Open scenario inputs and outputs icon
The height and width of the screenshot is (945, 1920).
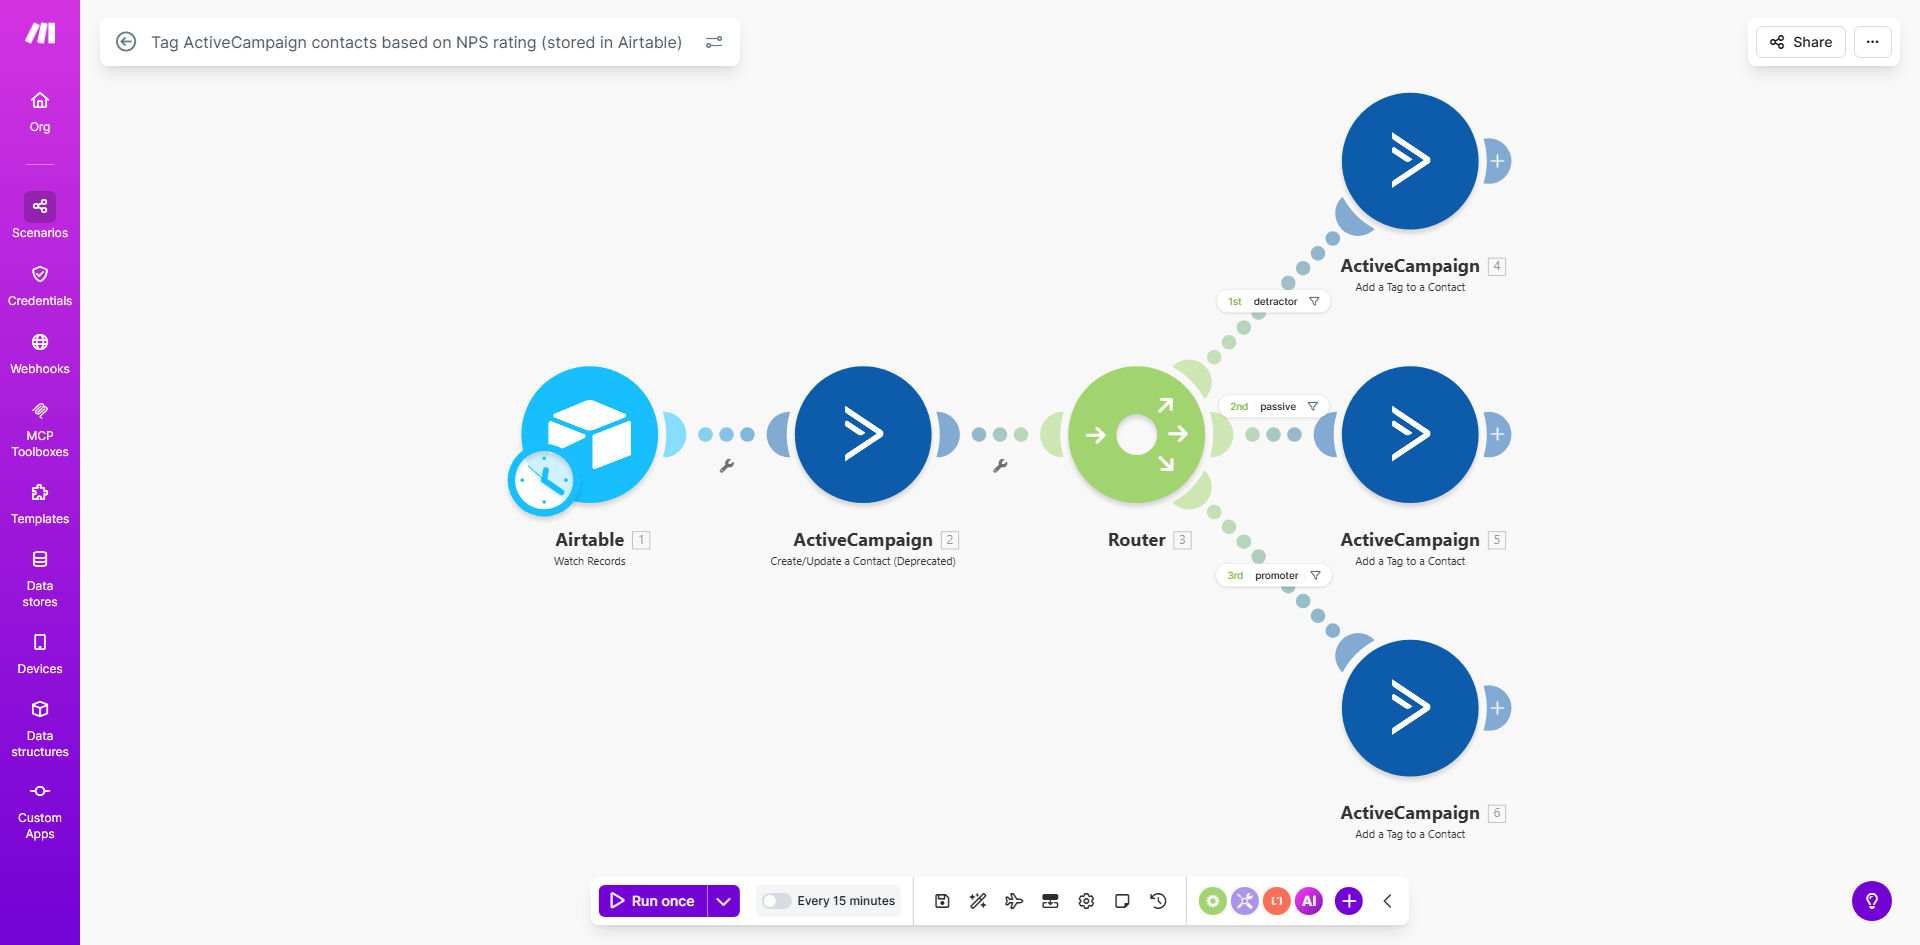pyautogui.click(x=1050, y=901)
